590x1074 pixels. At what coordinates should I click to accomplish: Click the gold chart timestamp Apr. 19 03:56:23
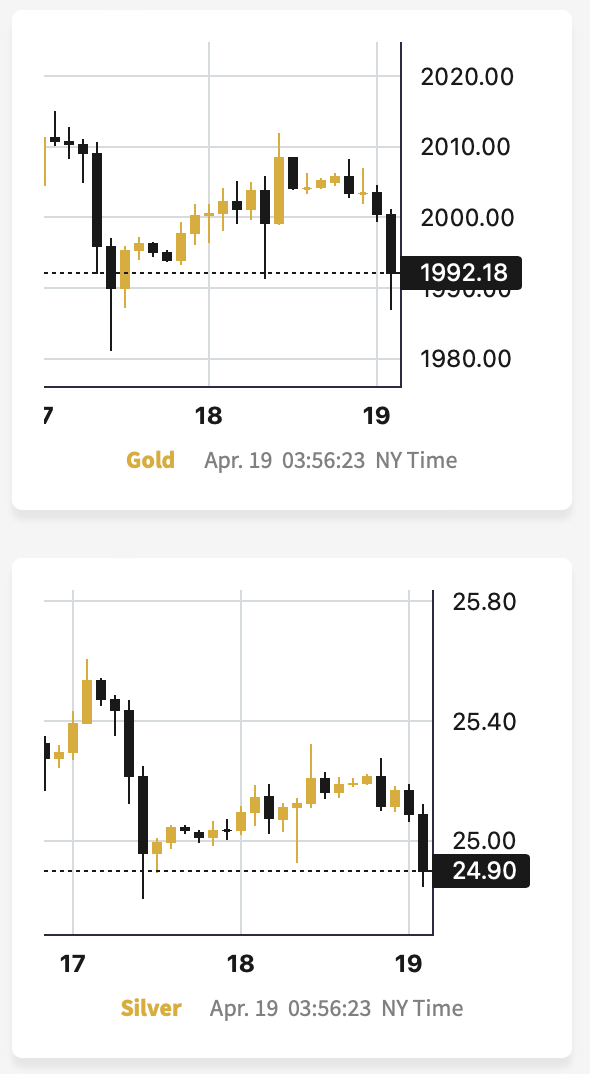tap(284, 460)
